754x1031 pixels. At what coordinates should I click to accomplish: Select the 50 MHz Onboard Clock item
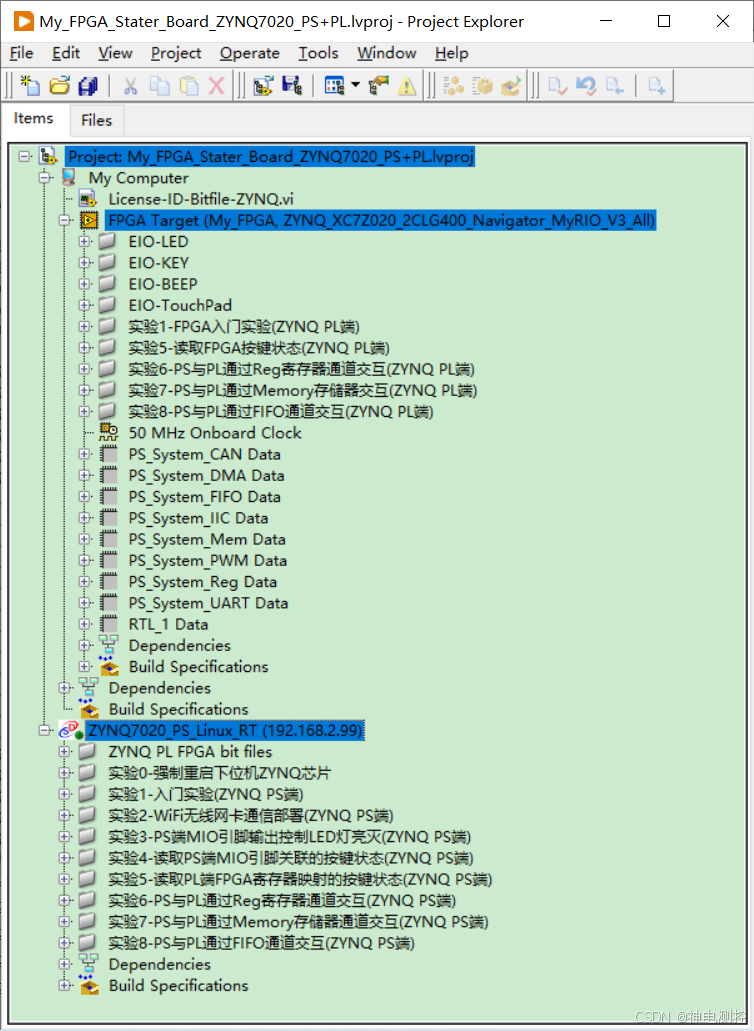(x=215, y=433)
